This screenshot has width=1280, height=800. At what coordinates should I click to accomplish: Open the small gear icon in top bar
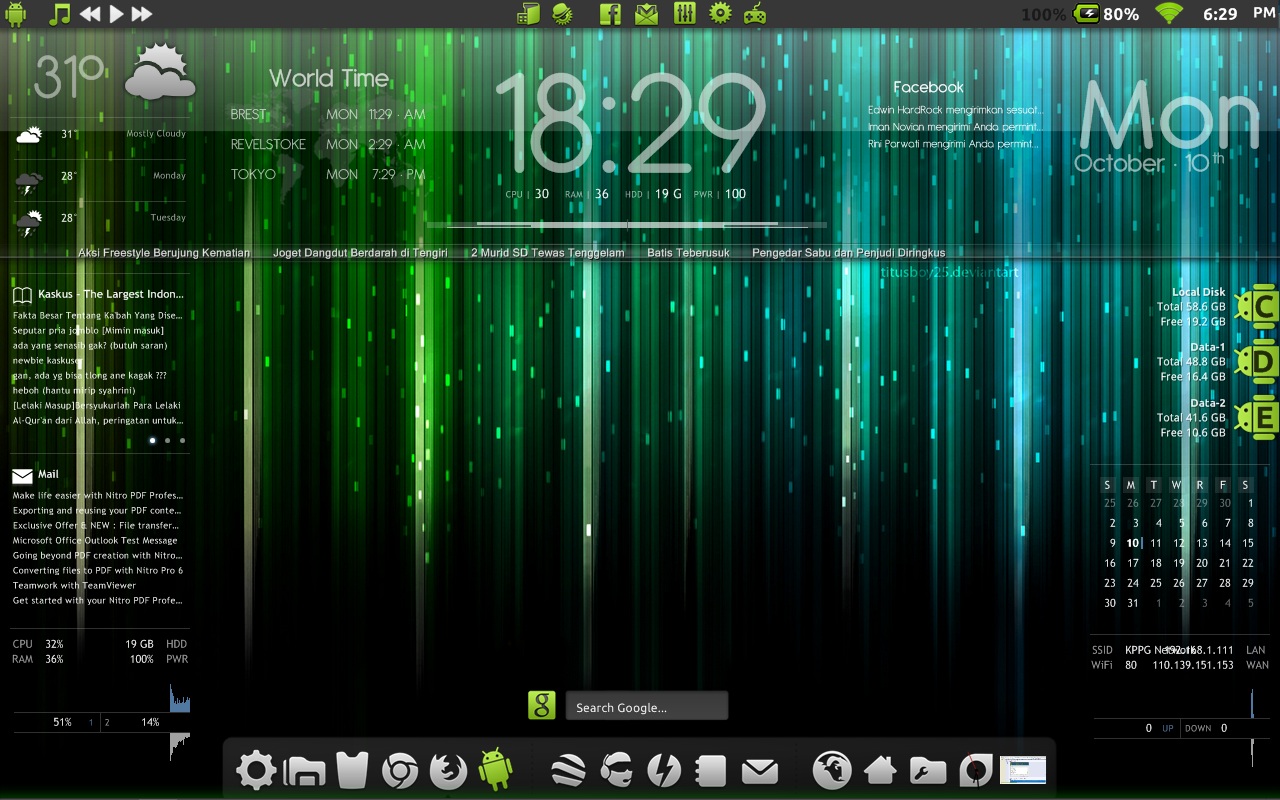[x=720, y=13]
